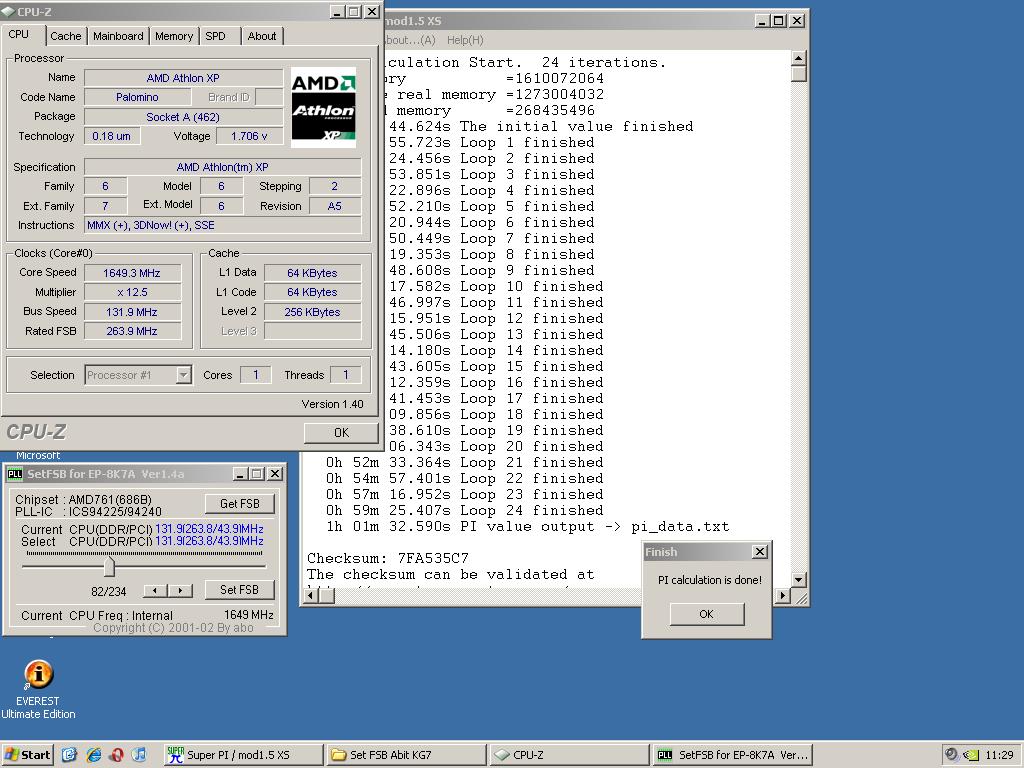
Task: Click the Loop 24 finished line
Action: pyautogui.click(x=464, y=511)
